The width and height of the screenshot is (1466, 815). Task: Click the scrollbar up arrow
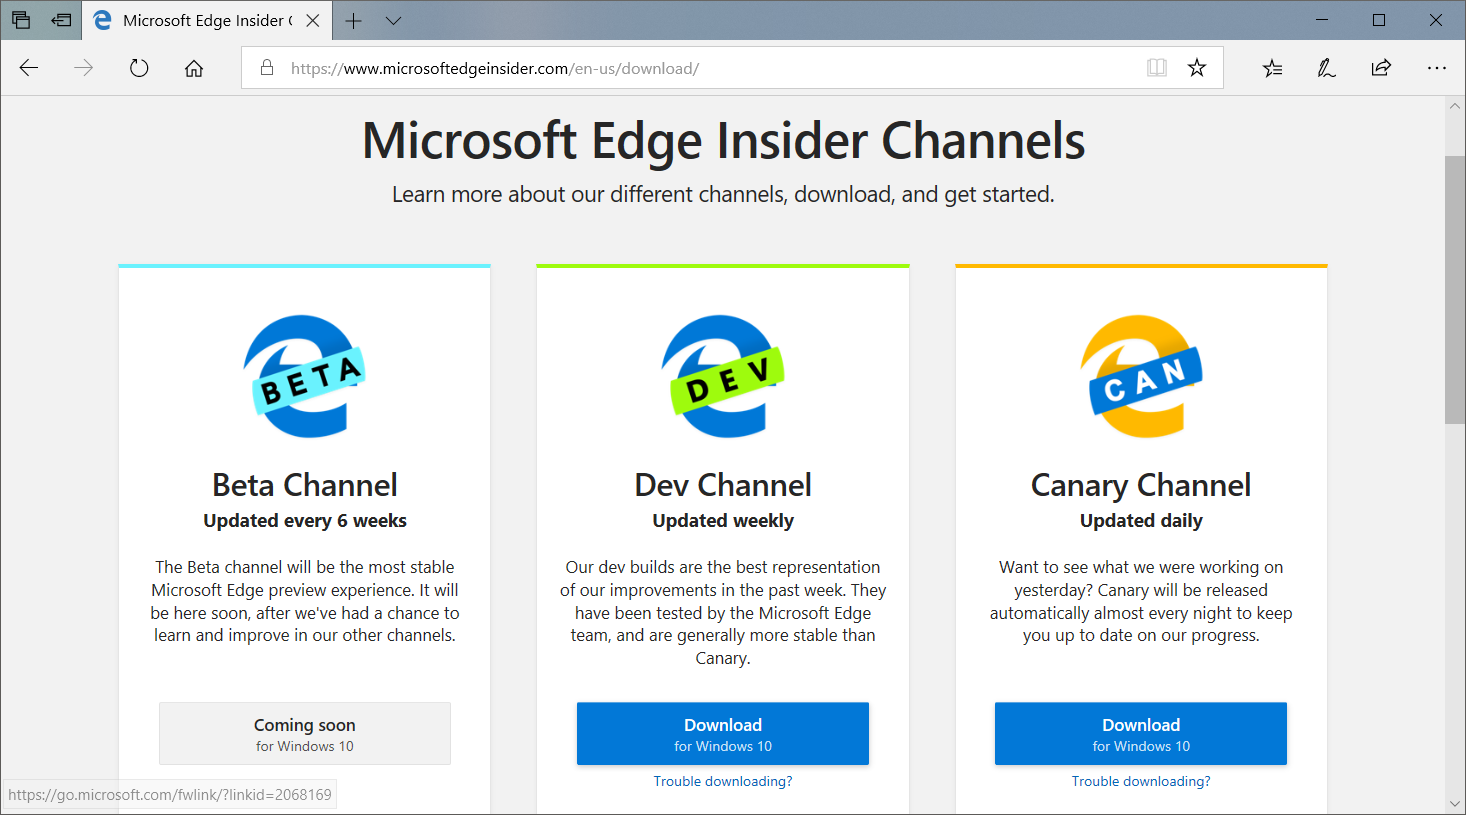click(1455, 106)
